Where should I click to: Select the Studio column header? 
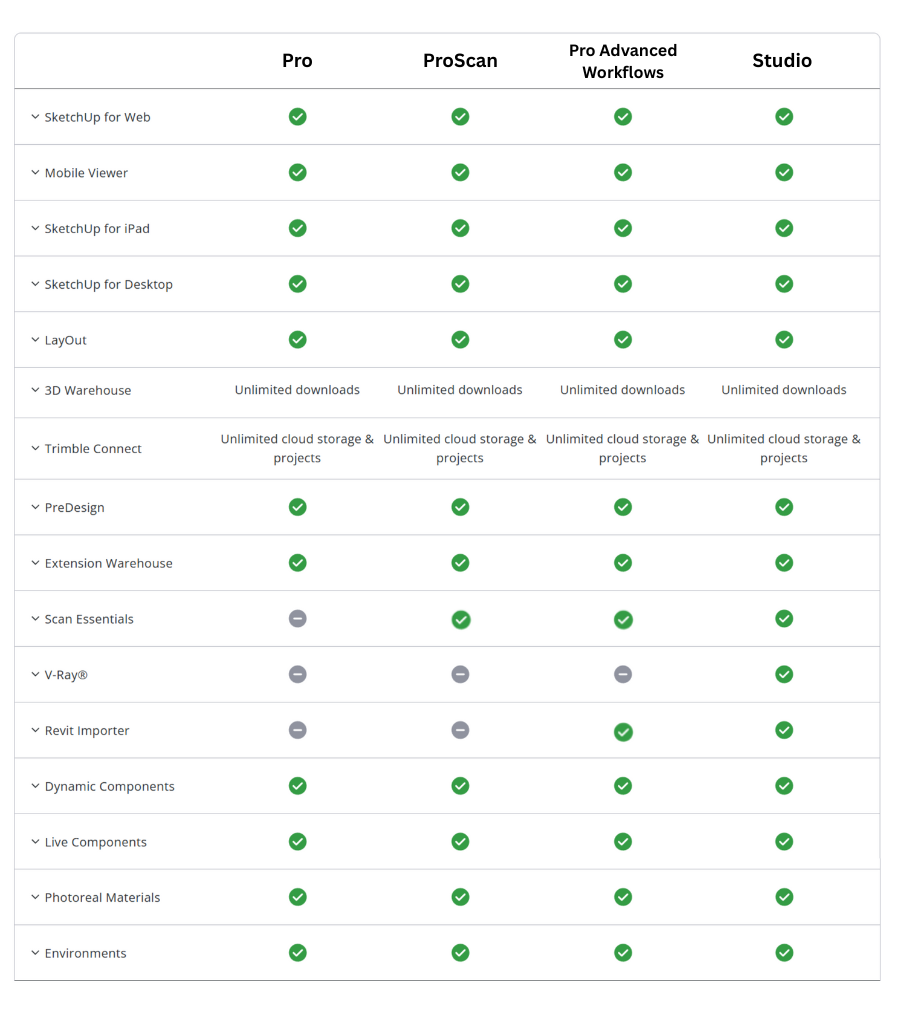tap(782, 61)
